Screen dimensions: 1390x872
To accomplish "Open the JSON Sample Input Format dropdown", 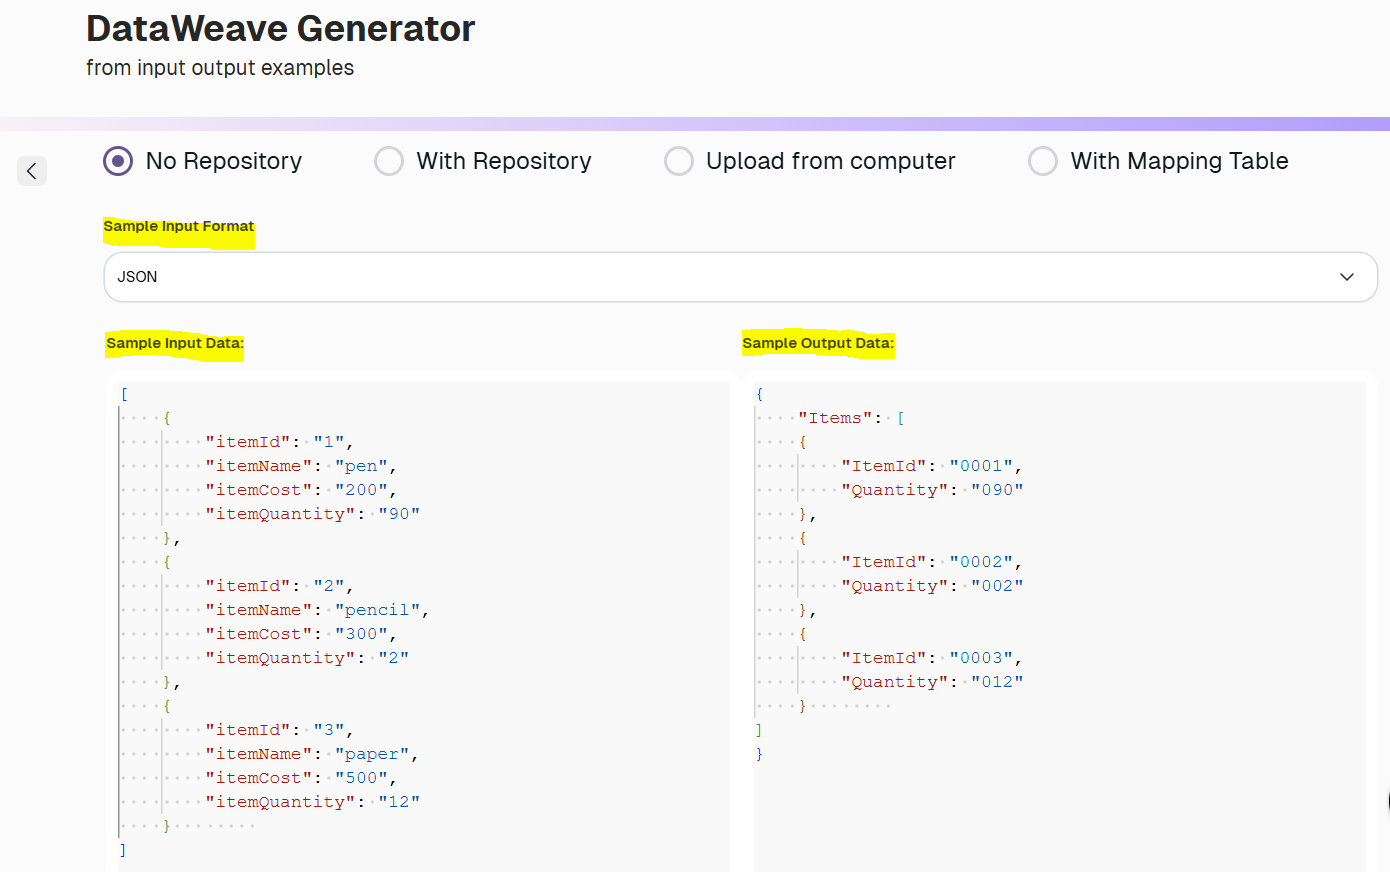I will [x=741, y=277].
